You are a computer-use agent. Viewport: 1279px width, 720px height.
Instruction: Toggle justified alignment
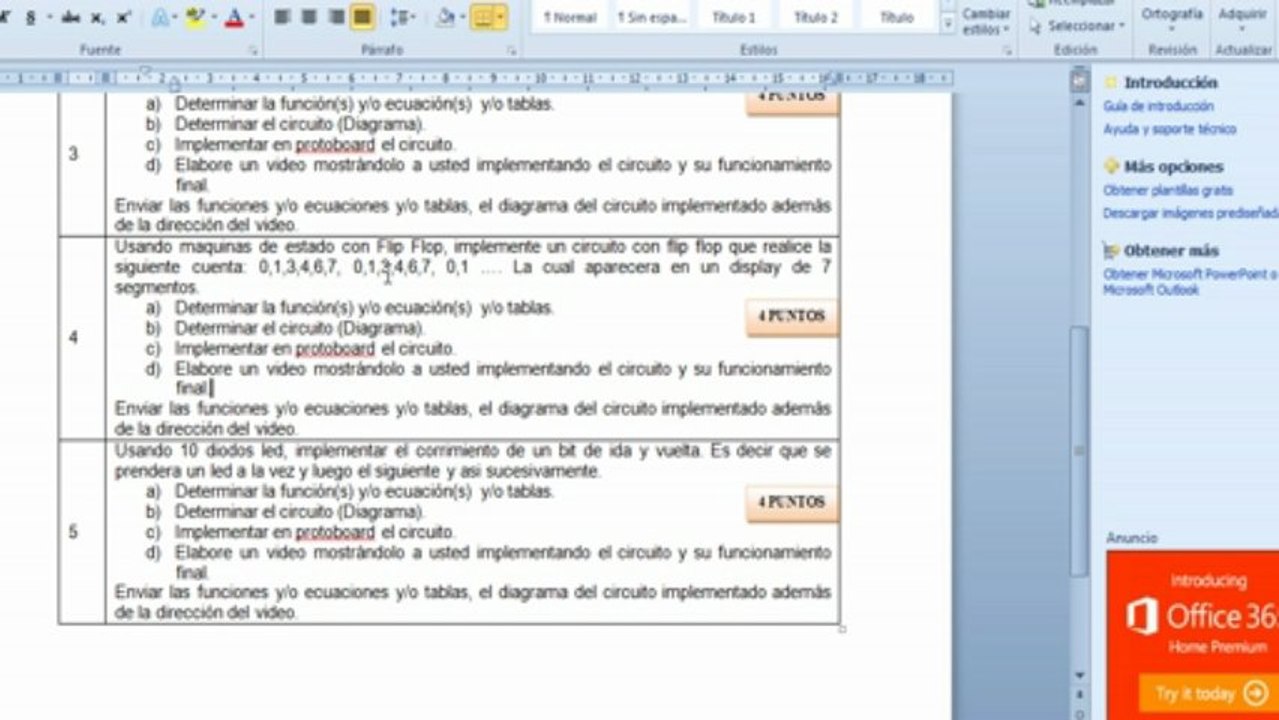click(362, 17)
